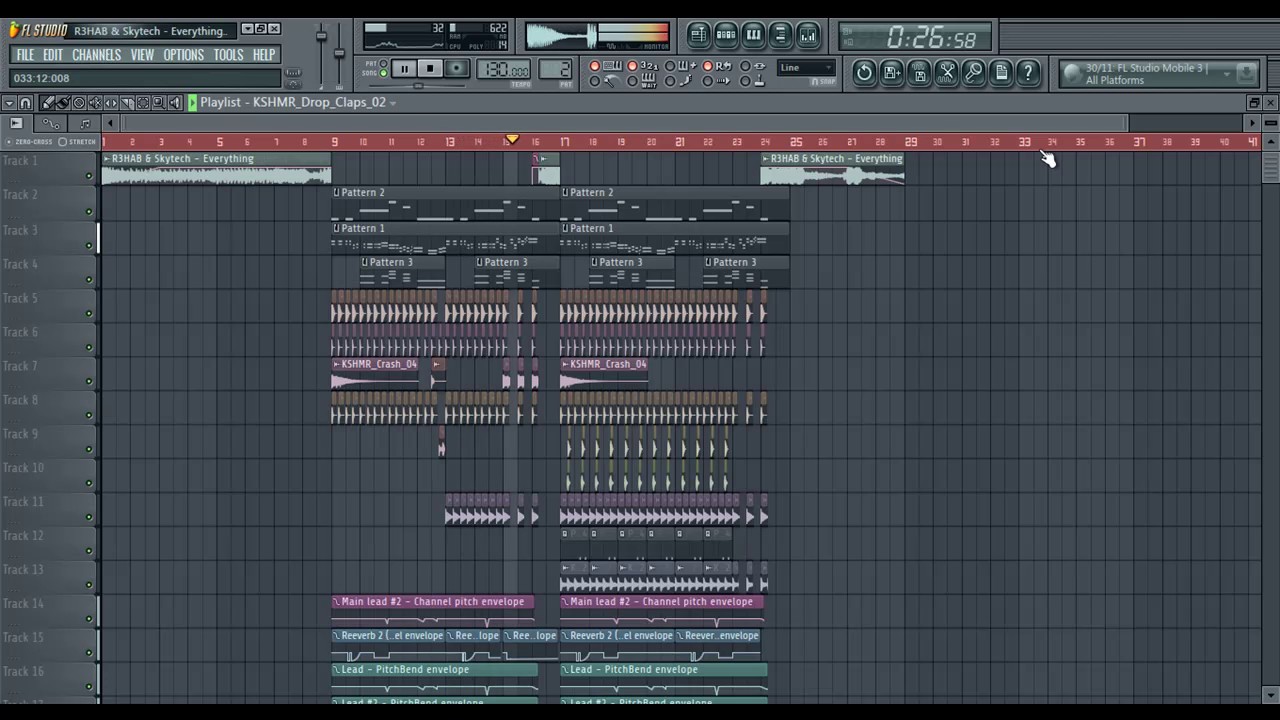Click the tempo field showing 130.000
This screenshot has width=1280, height=720.
pyautogui.click(x=506, y=70)
